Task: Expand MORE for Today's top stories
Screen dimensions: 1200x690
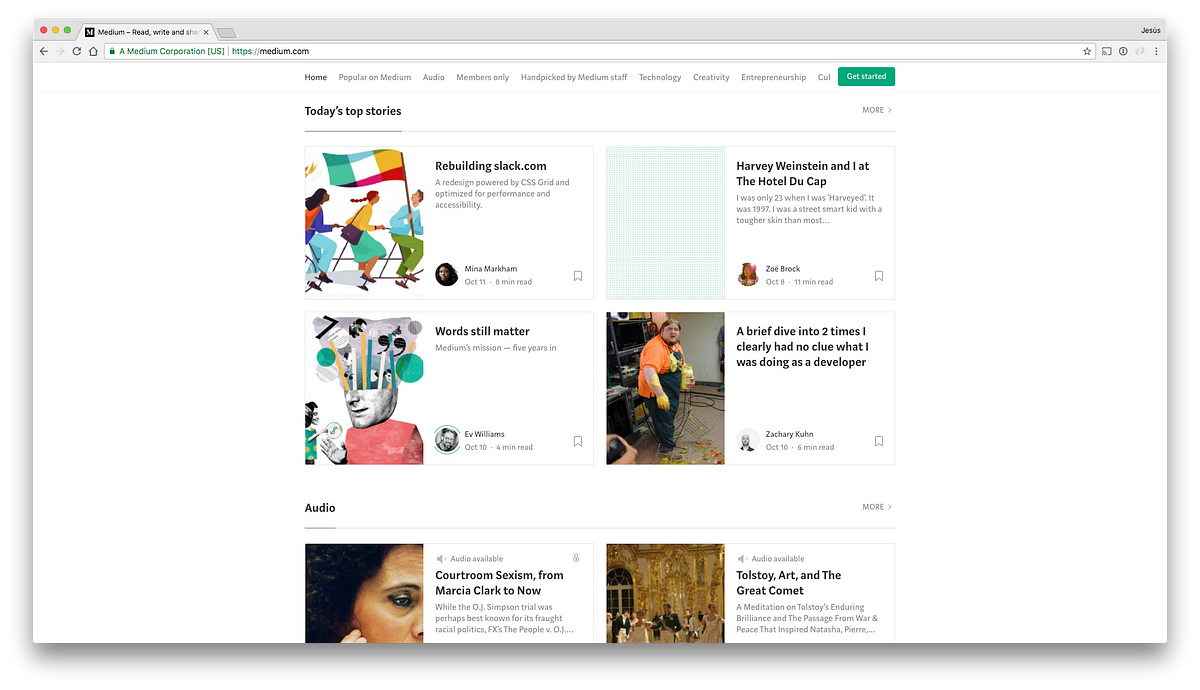Action: pyautogui.click(x=876, y=110)
